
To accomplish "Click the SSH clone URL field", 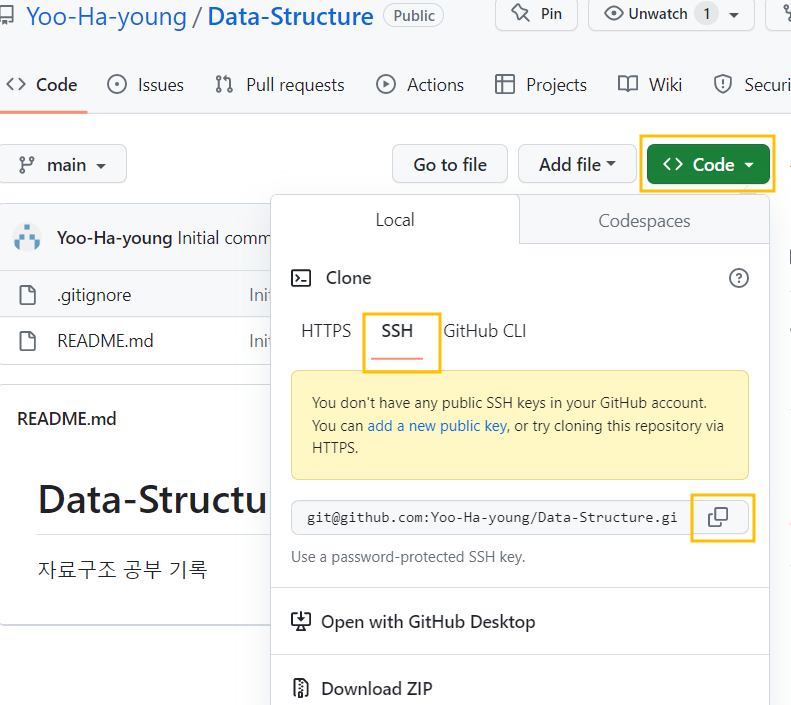I will 491,517.
